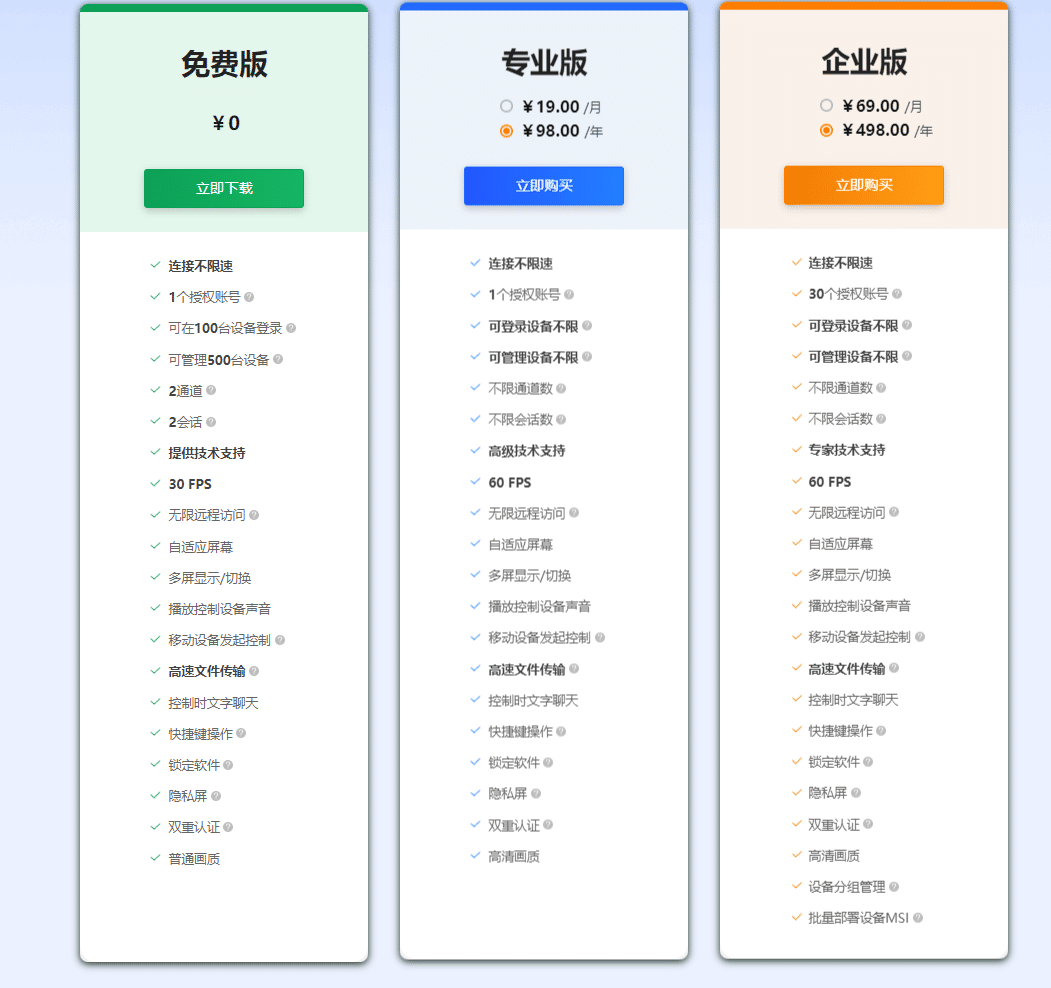Open help icon beside 可管理设备不限 in 专业版

pos(587,357)
